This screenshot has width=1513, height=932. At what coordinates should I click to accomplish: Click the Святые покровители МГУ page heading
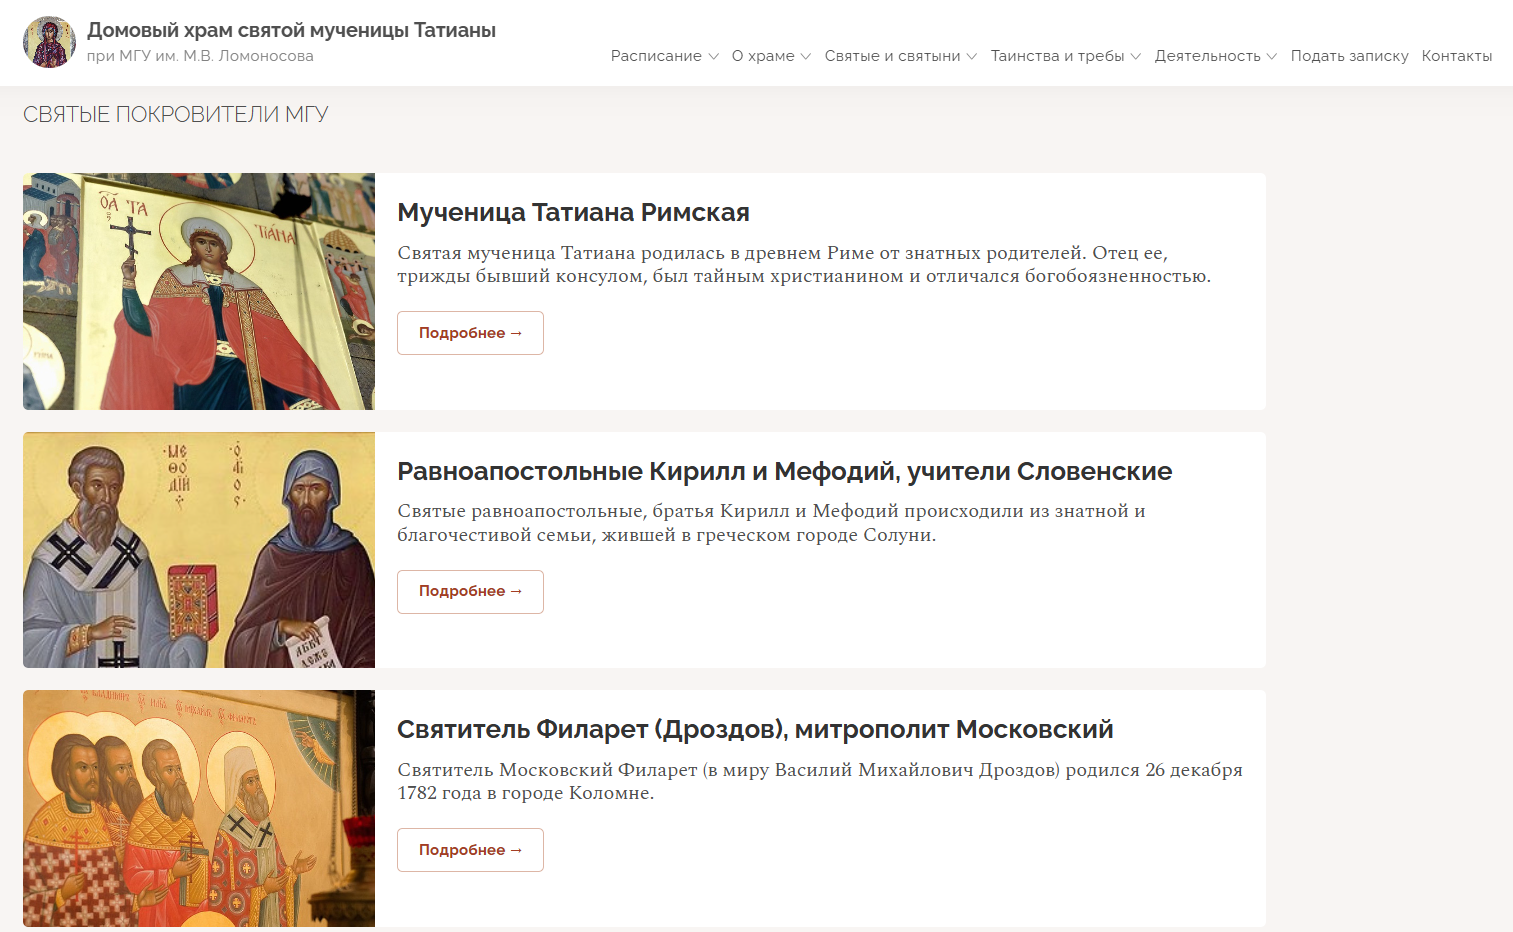[176, 114]
